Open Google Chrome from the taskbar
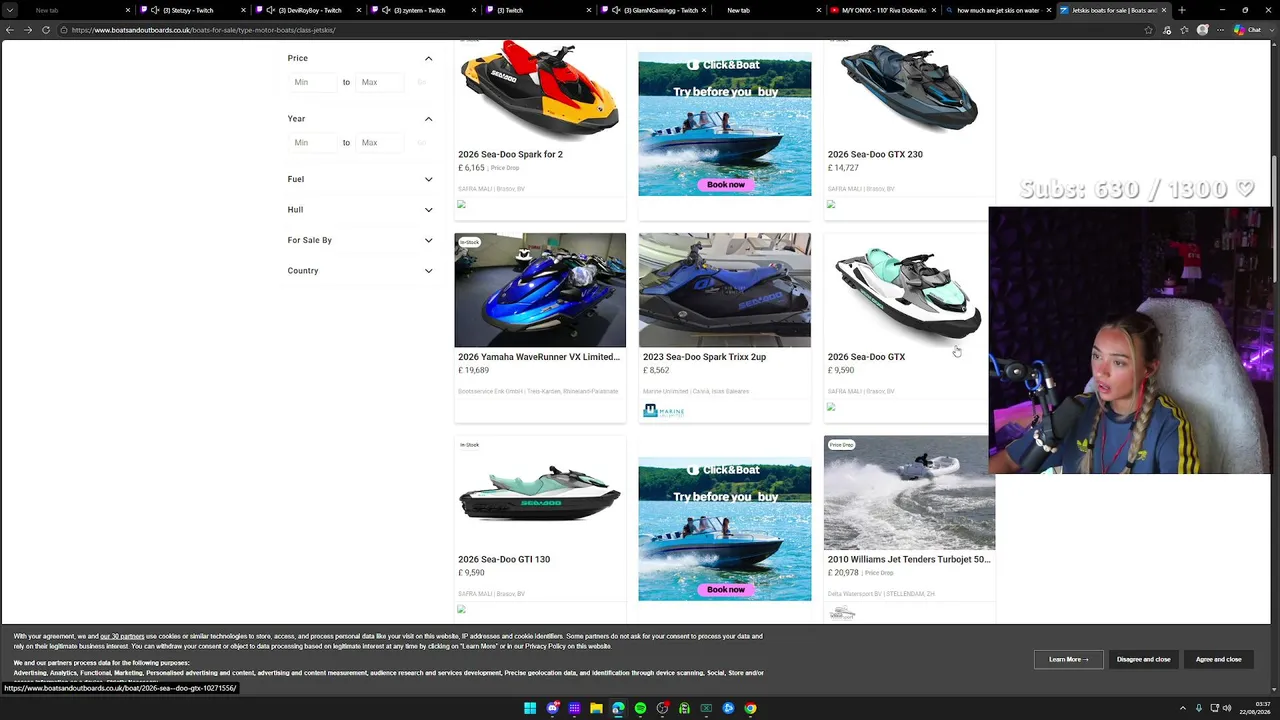This screenshot has width=1280, height=720. tap(750, 708)
